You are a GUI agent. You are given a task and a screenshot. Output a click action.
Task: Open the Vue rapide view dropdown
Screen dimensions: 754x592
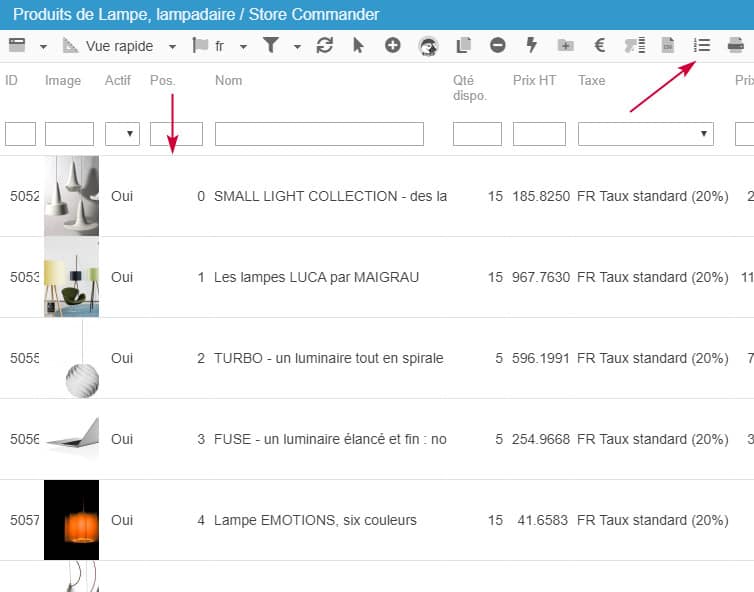pyautogui.click(x=172, y=46)
